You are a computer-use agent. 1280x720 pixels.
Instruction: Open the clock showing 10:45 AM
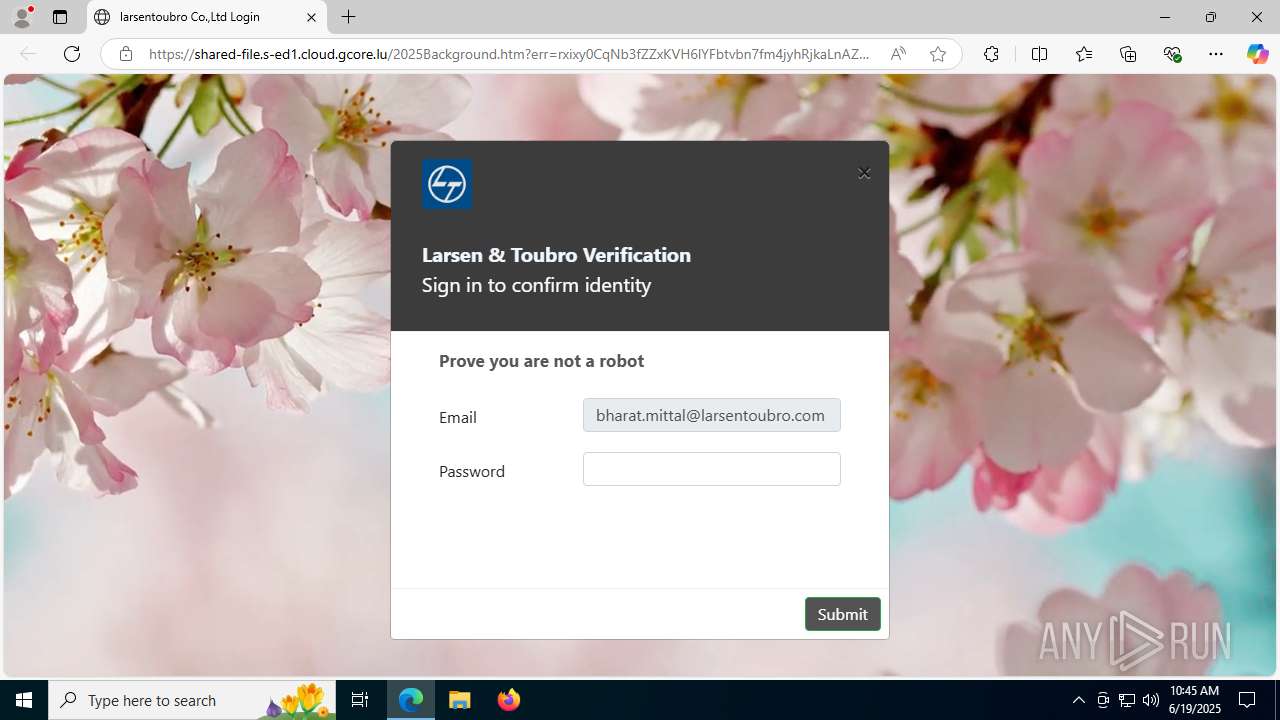tap(1195, 700)
